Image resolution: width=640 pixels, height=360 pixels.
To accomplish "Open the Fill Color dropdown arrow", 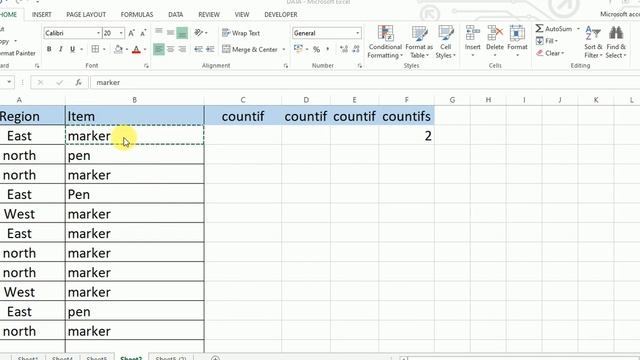I will tap(127, 49).
